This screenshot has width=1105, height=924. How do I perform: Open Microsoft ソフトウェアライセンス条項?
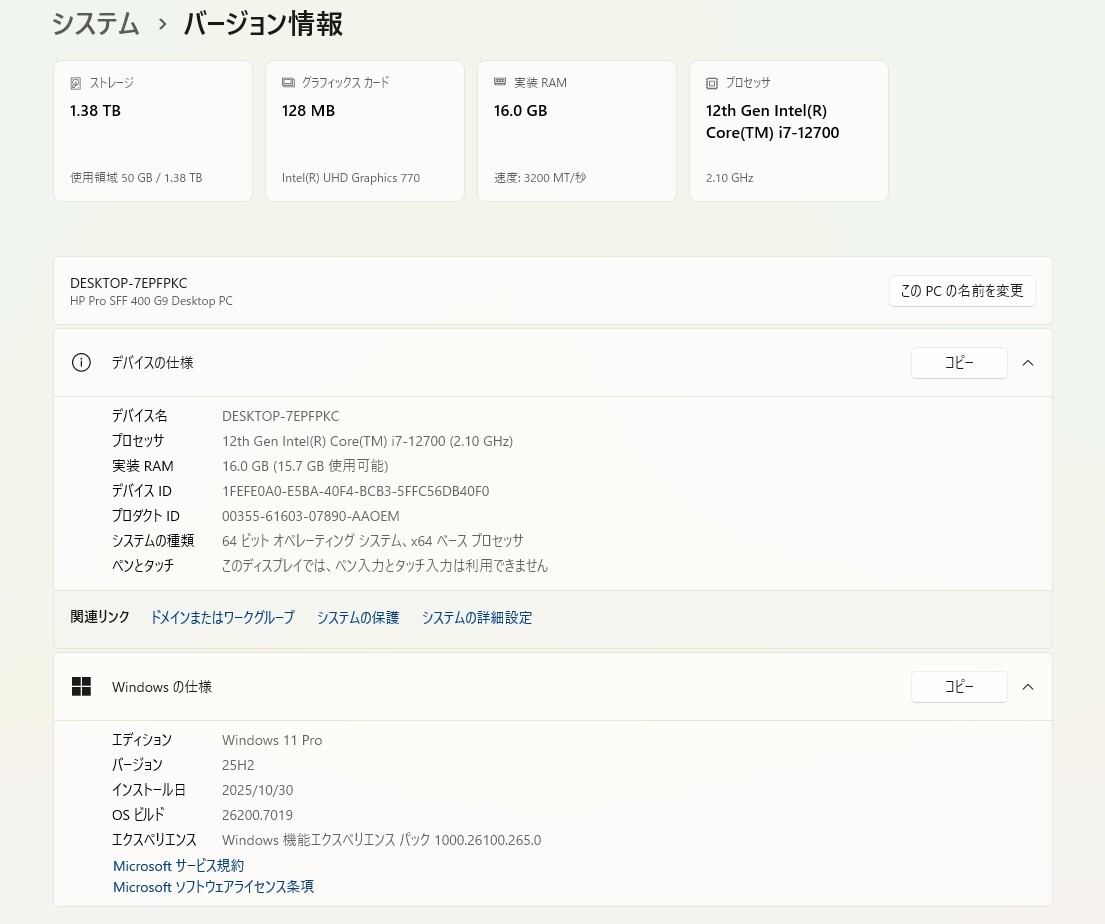pos(213,886)
